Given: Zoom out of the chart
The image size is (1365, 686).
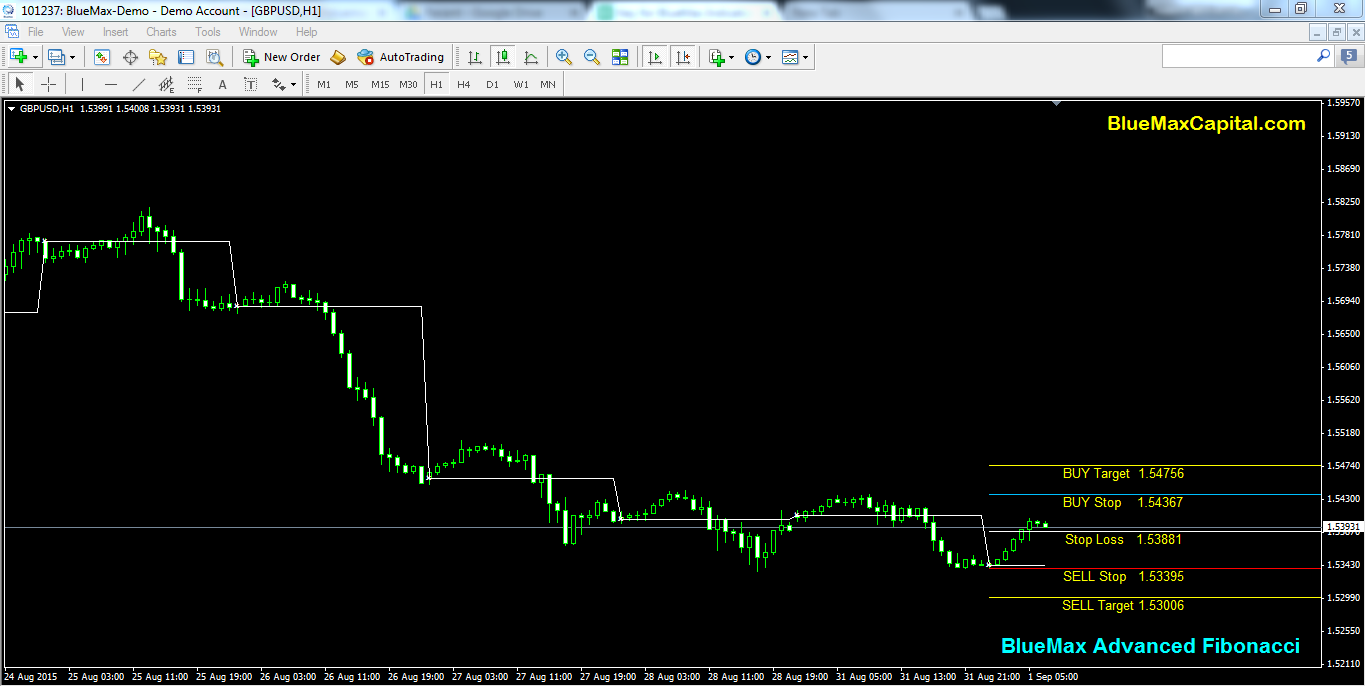Looking at the screenshot, I should click(x=592, y=57).
